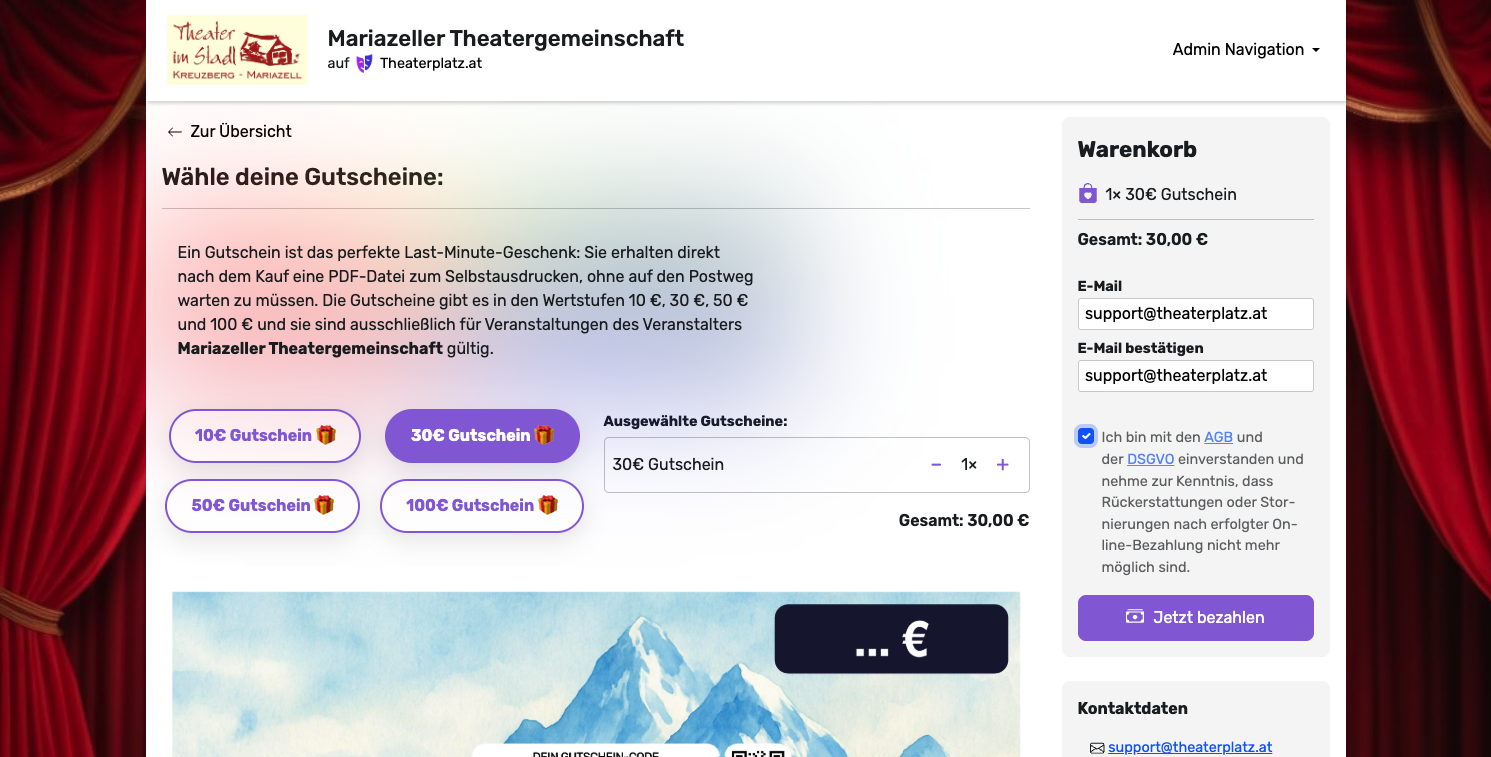This screenshot has height=757, width=1491.
Task: Choose the 50€ Gutschein option
Action: pyautogui.click(x=263, y=506)
